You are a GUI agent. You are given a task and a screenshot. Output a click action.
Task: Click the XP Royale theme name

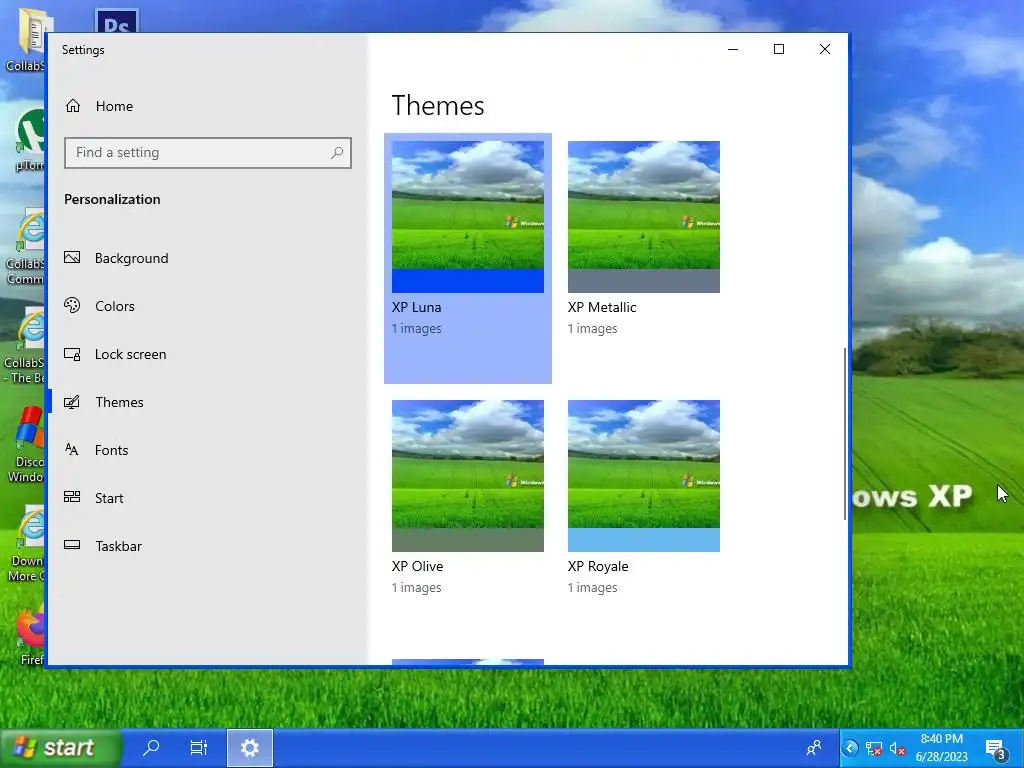(x=598, y=566)
